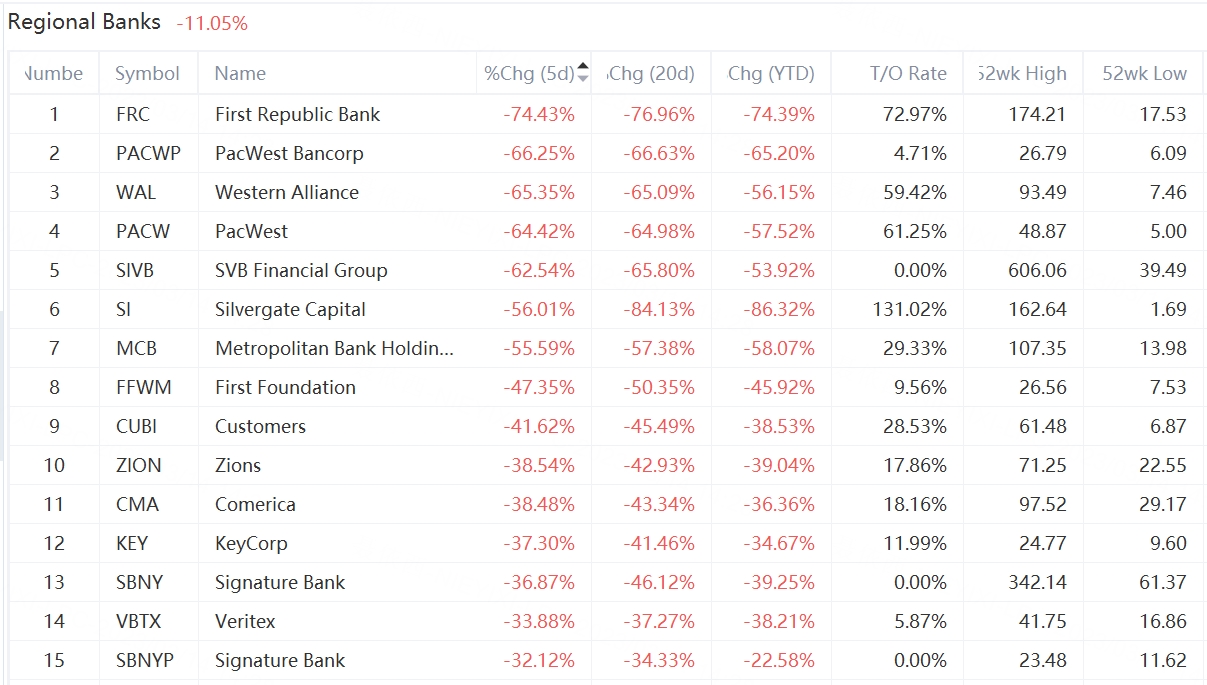1207x685 pixels.
Task: Click the Number column header
Action: [x=54, y=73]
